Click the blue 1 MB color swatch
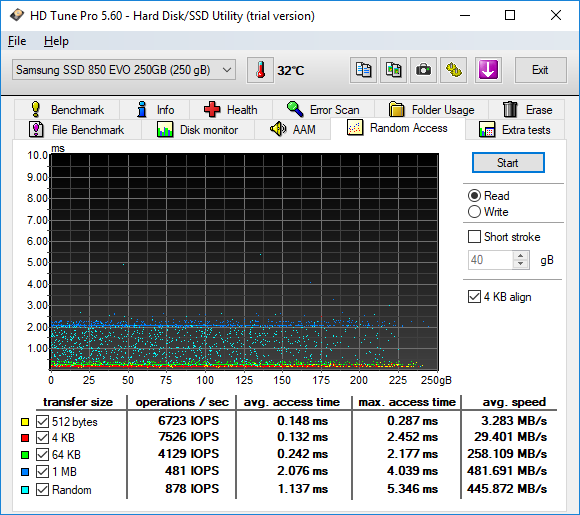The width and height of the screenshot is (580, 515). 25,472
